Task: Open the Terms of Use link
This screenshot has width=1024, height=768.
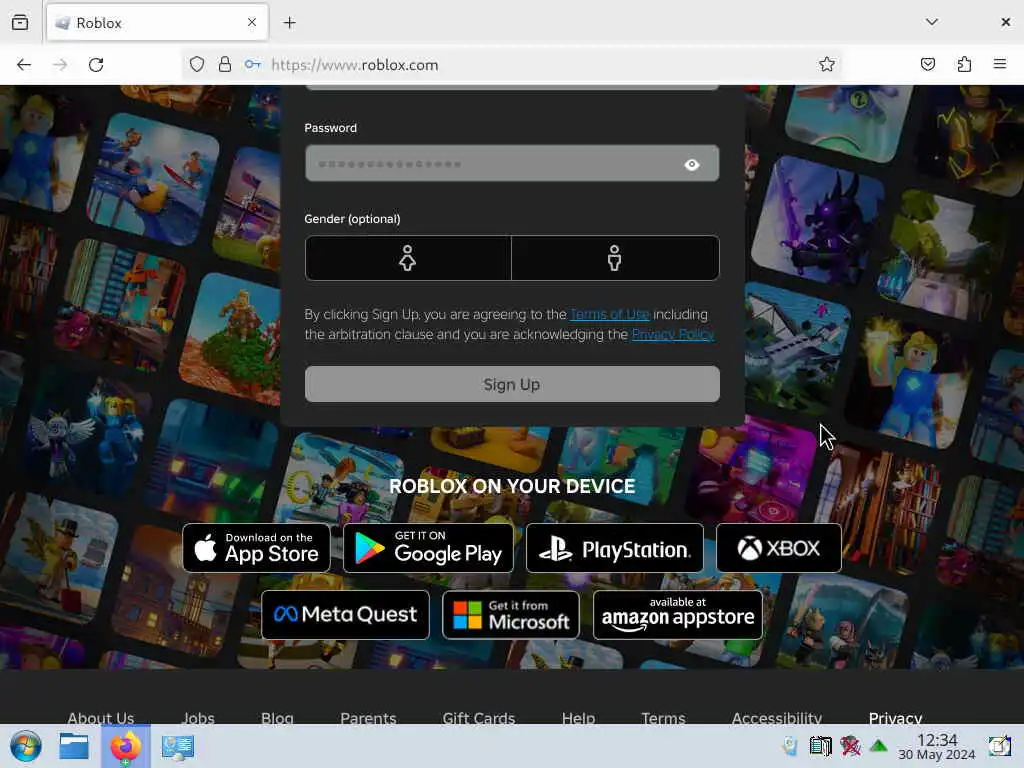Action: [609, 314]
